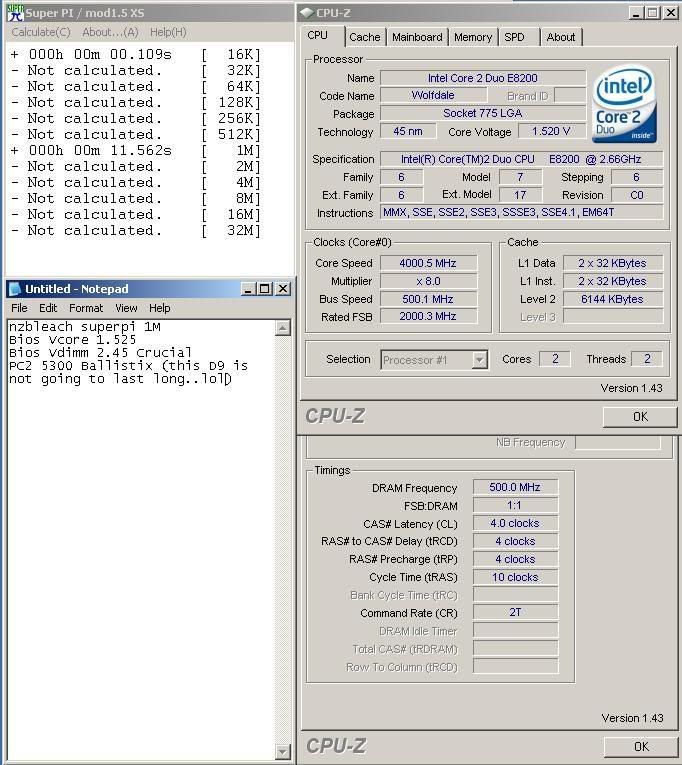Click the RAS# Precharge (tRP) value 4 clocks
This screenshot has height=765, width=682.
(515, 559)
